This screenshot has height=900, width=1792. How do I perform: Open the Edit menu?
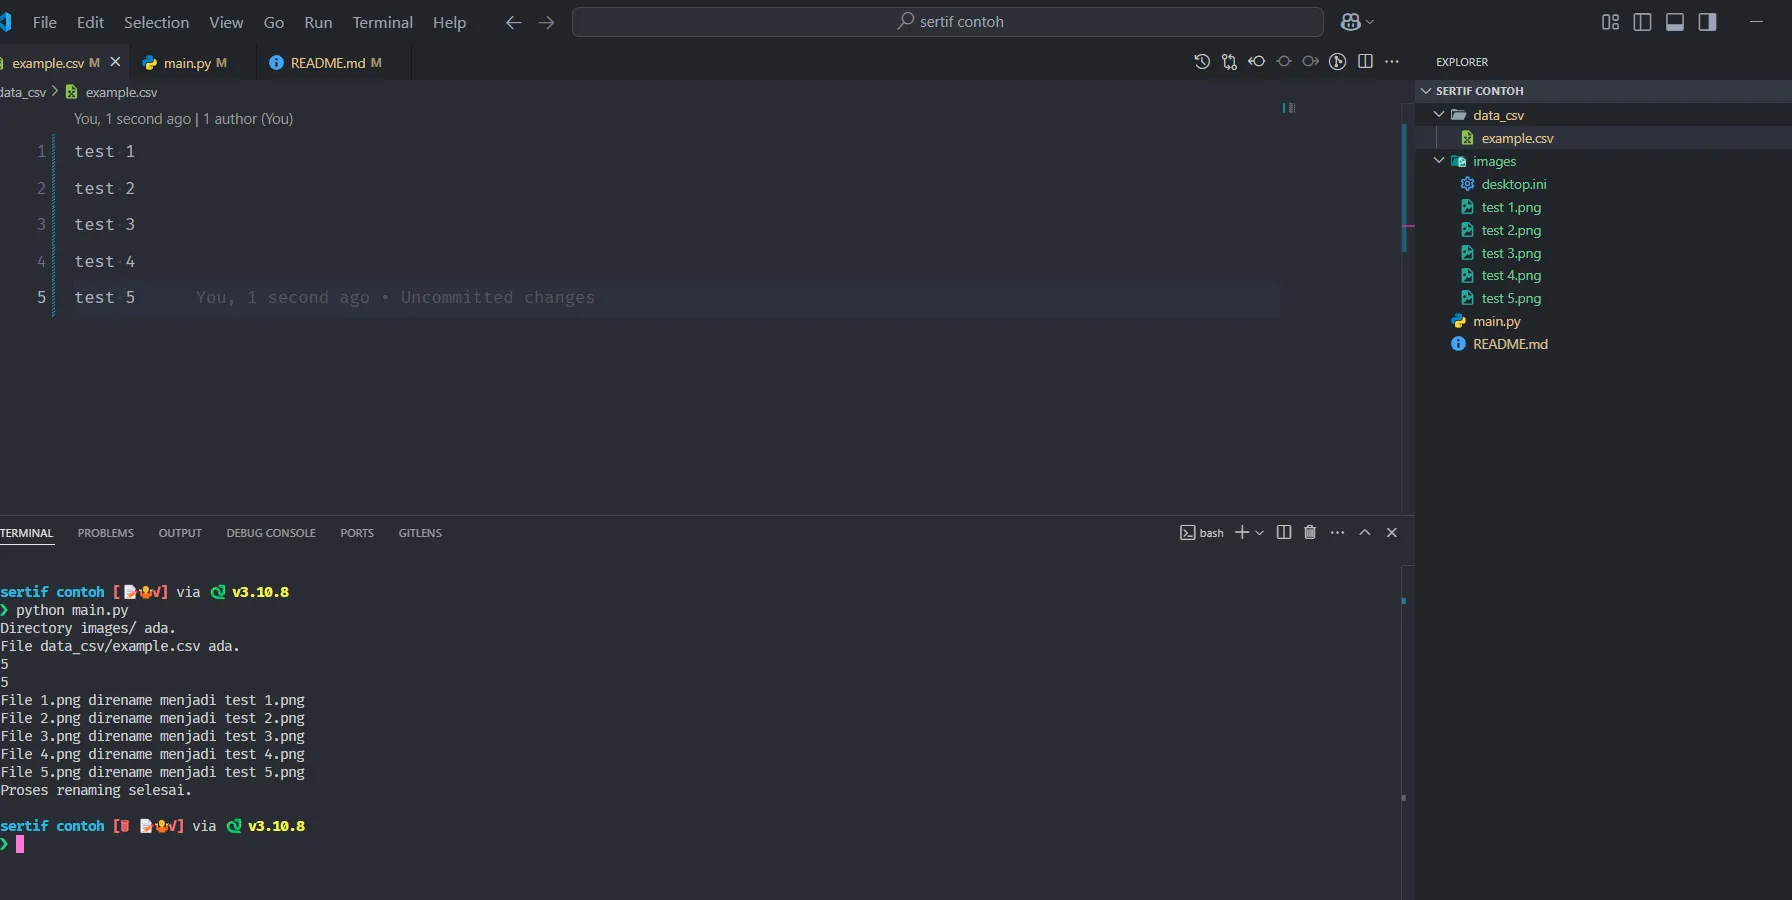coord(90,22)
